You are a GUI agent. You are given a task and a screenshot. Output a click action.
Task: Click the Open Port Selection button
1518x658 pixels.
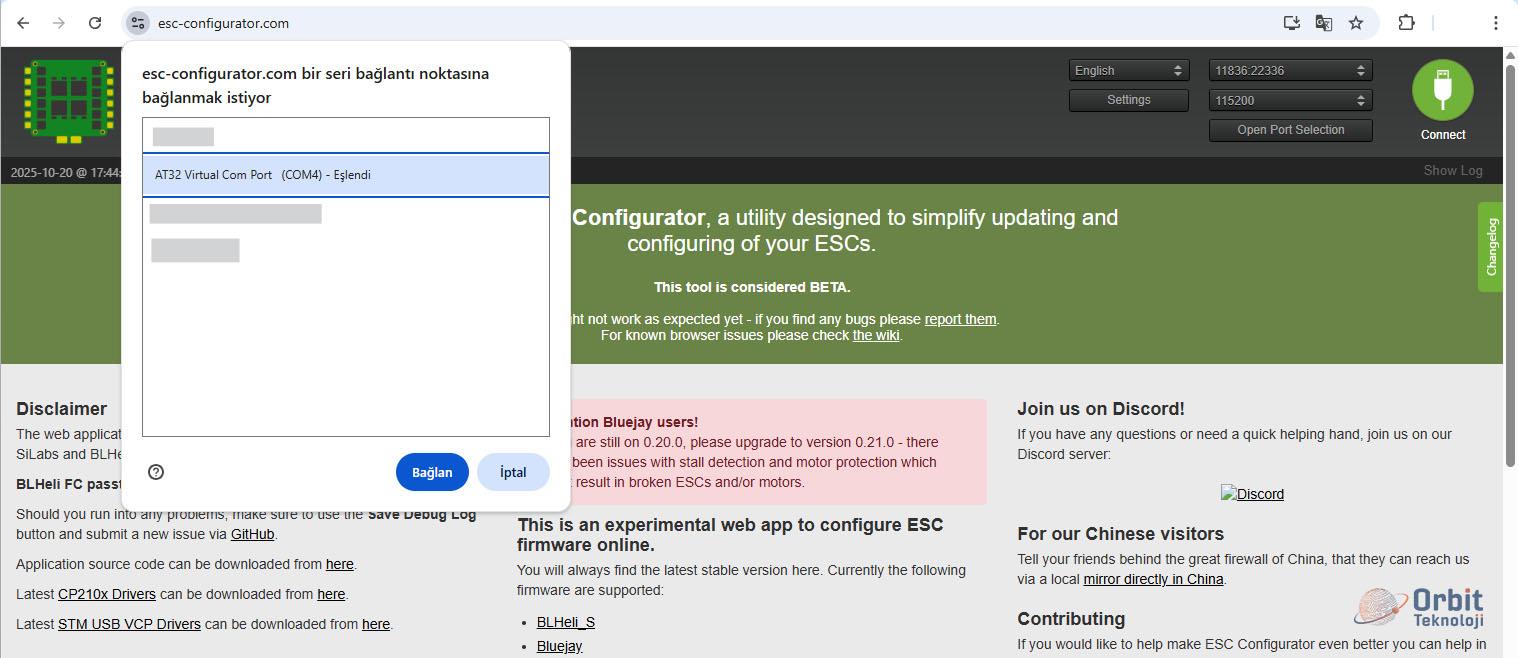1290,130
